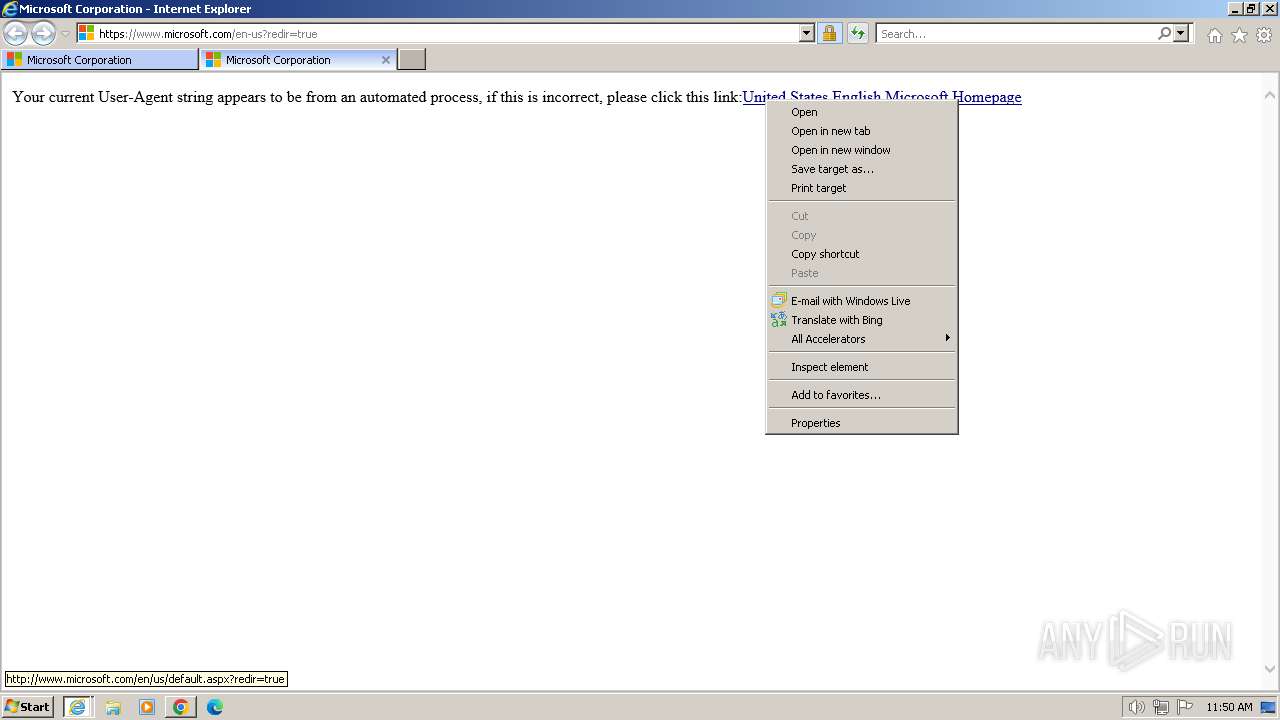The width and height of the screenshot is (1280, 720).
Task: Click the Microsoft site favicon in address bar
Action: 87,33
